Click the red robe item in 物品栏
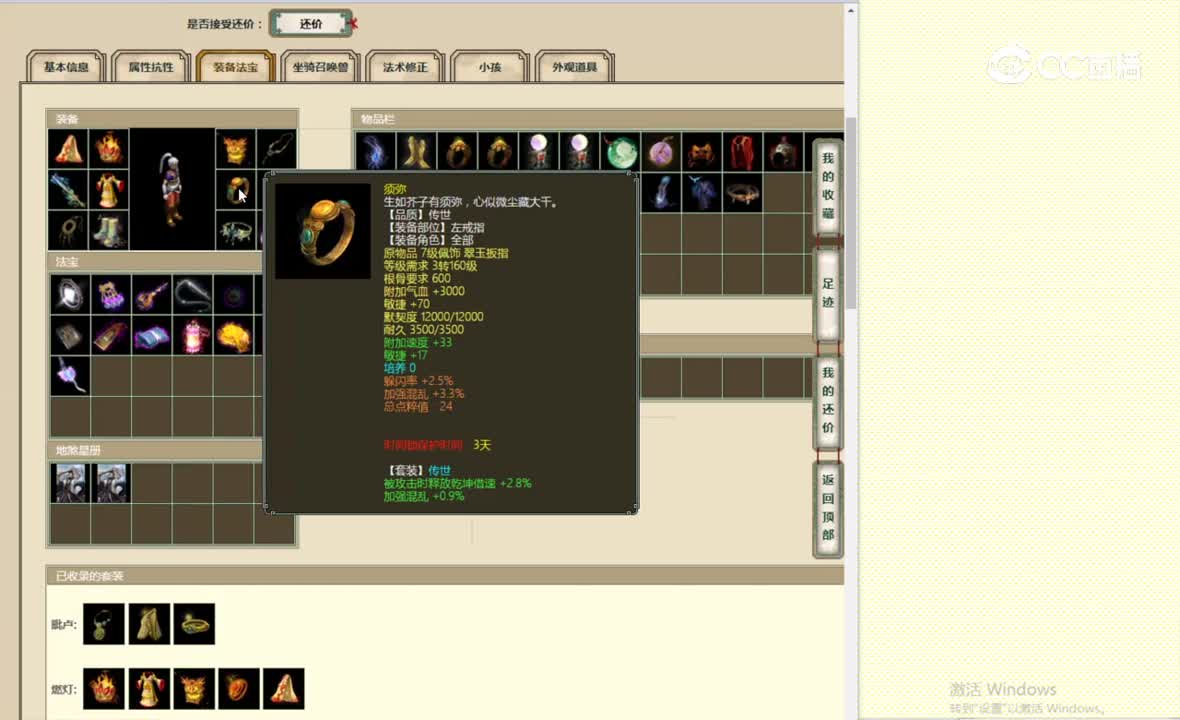The image size is (1180, 720). 743,152
